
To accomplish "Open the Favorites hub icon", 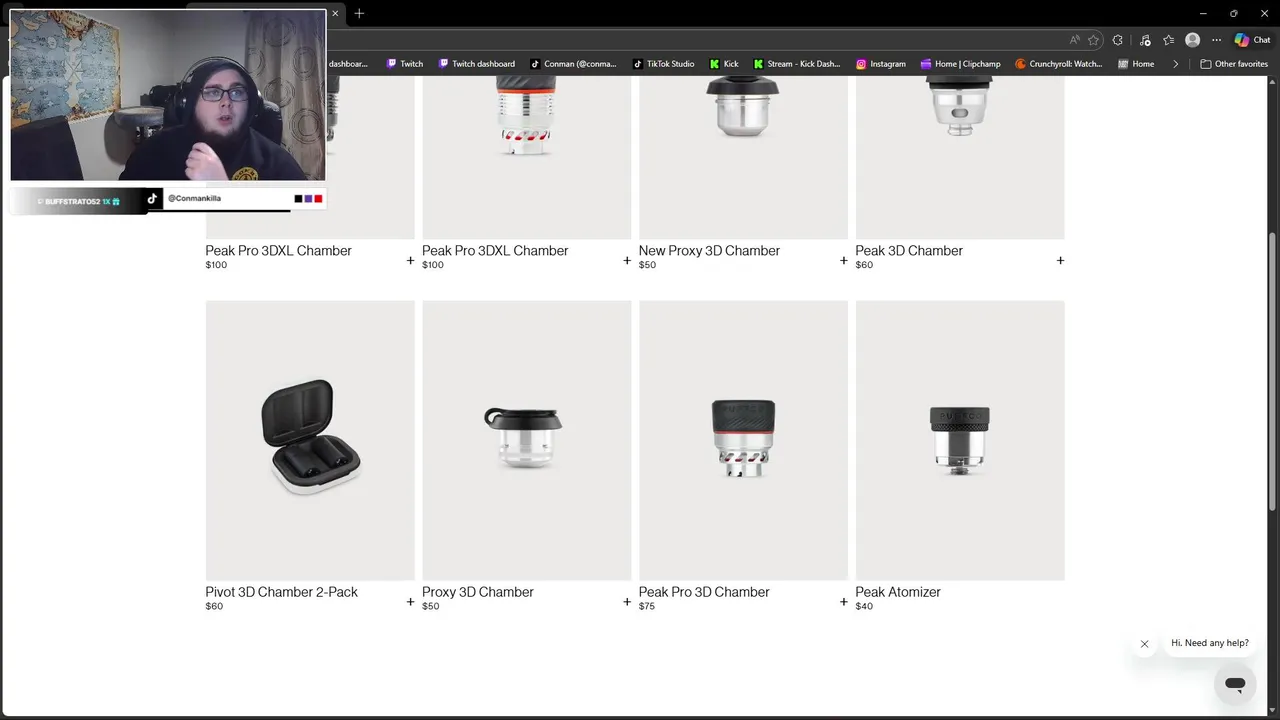I will point(1168,40).
